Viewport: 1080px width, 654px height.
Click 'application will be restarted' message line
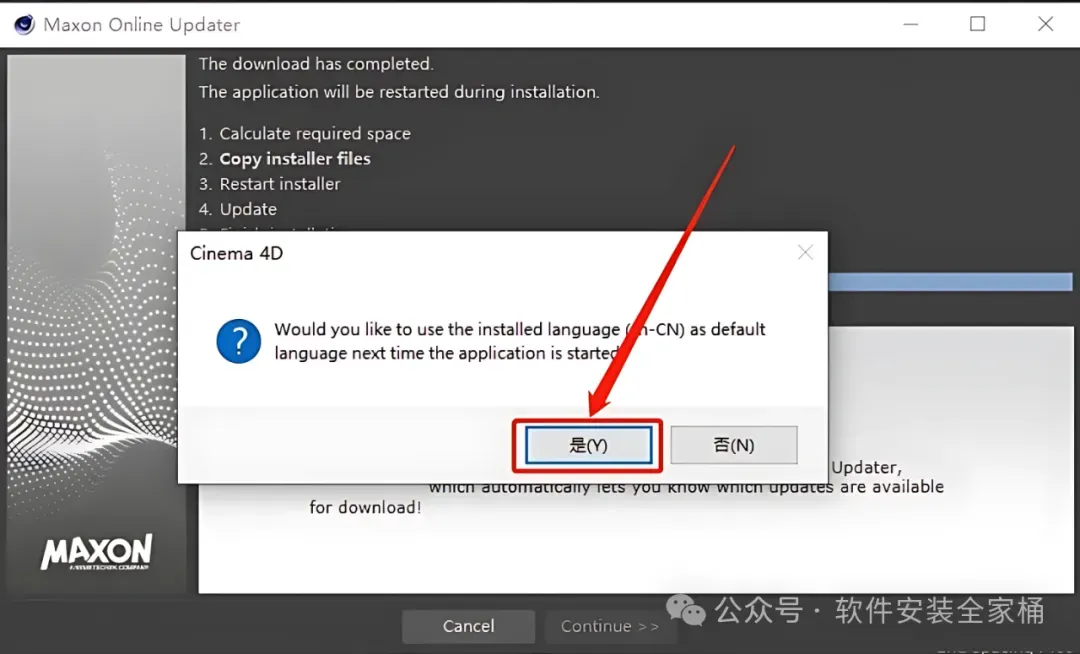399,92
